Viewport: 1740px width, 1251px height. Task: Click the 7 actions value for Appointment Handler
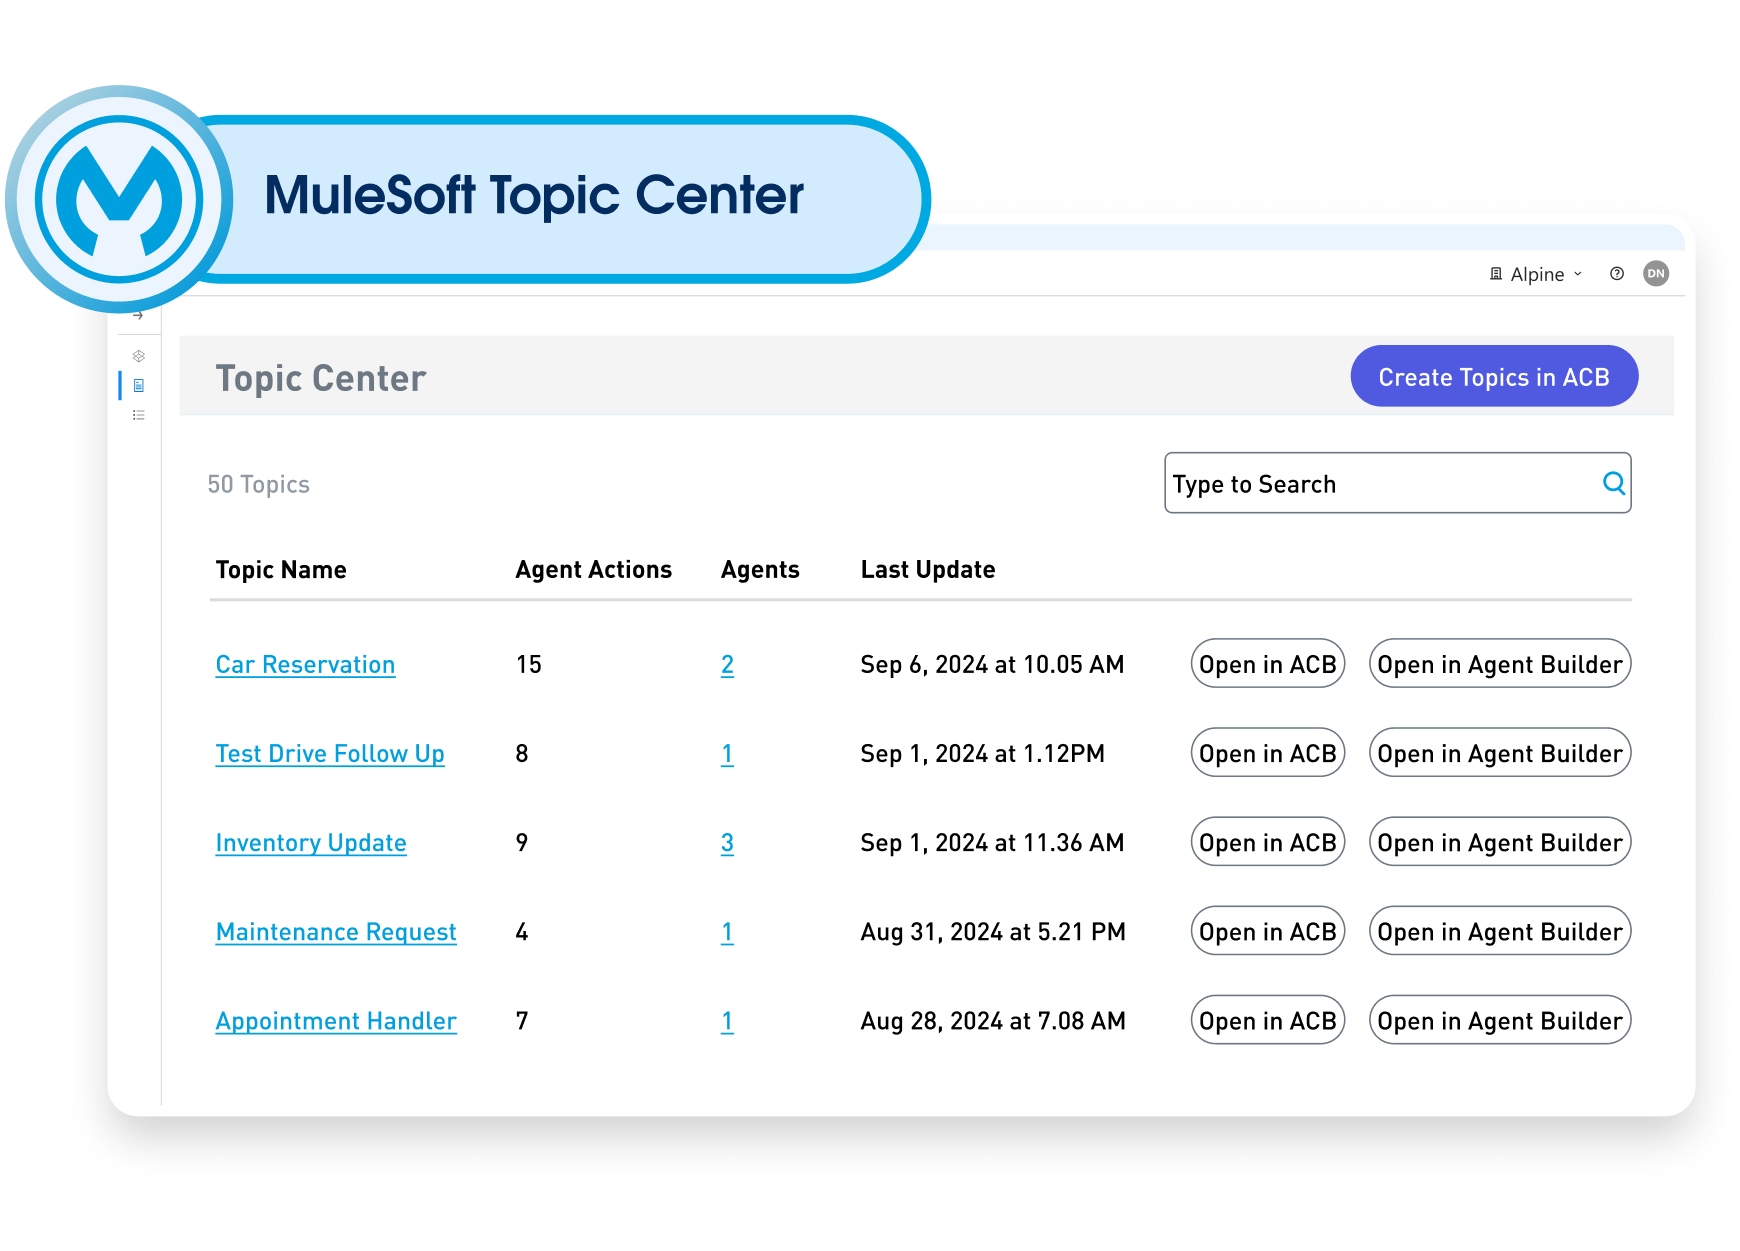click(x=522, y=1021)
